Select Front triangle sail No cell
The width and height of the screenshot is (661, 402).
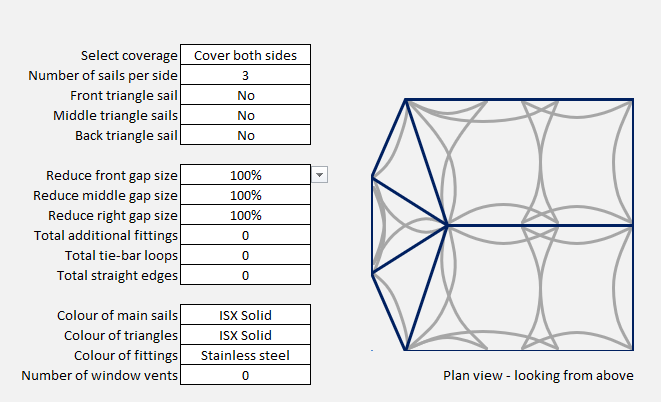click(245, 95)
